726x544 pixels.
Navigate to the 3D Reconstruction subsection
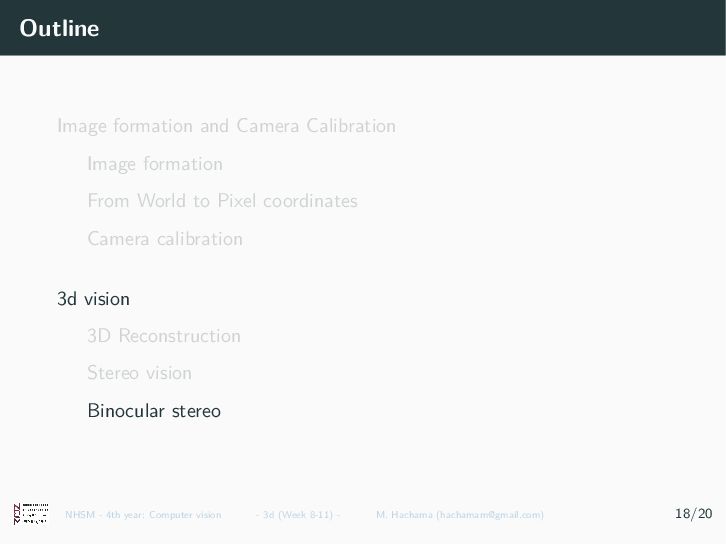click(164, 336)
